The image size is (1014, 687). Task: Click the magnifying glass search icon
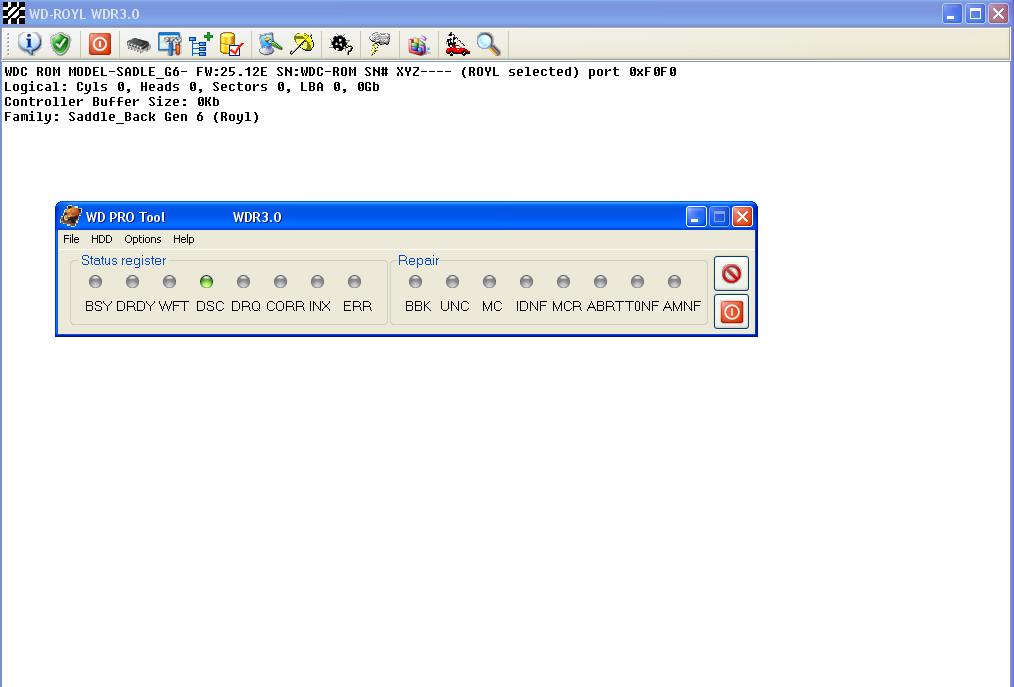488,44
